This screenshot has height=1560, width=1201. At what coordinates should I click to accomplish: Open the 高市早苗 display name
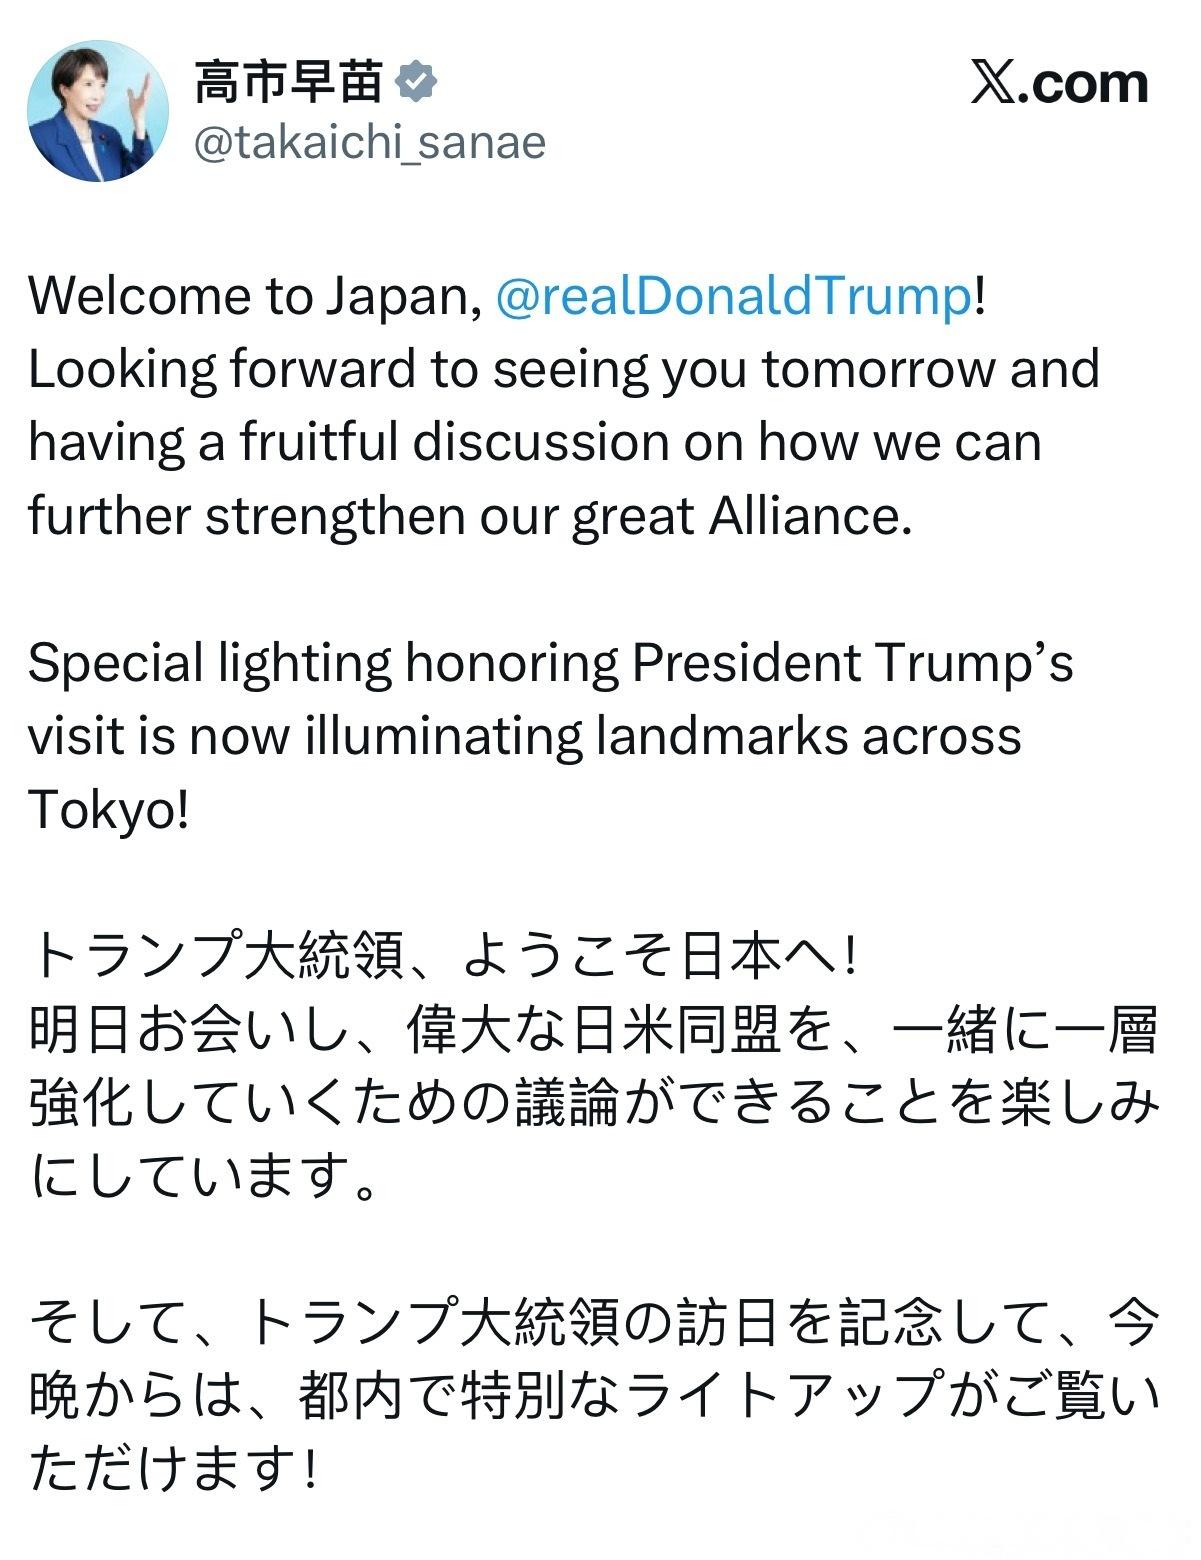[289, 82]
